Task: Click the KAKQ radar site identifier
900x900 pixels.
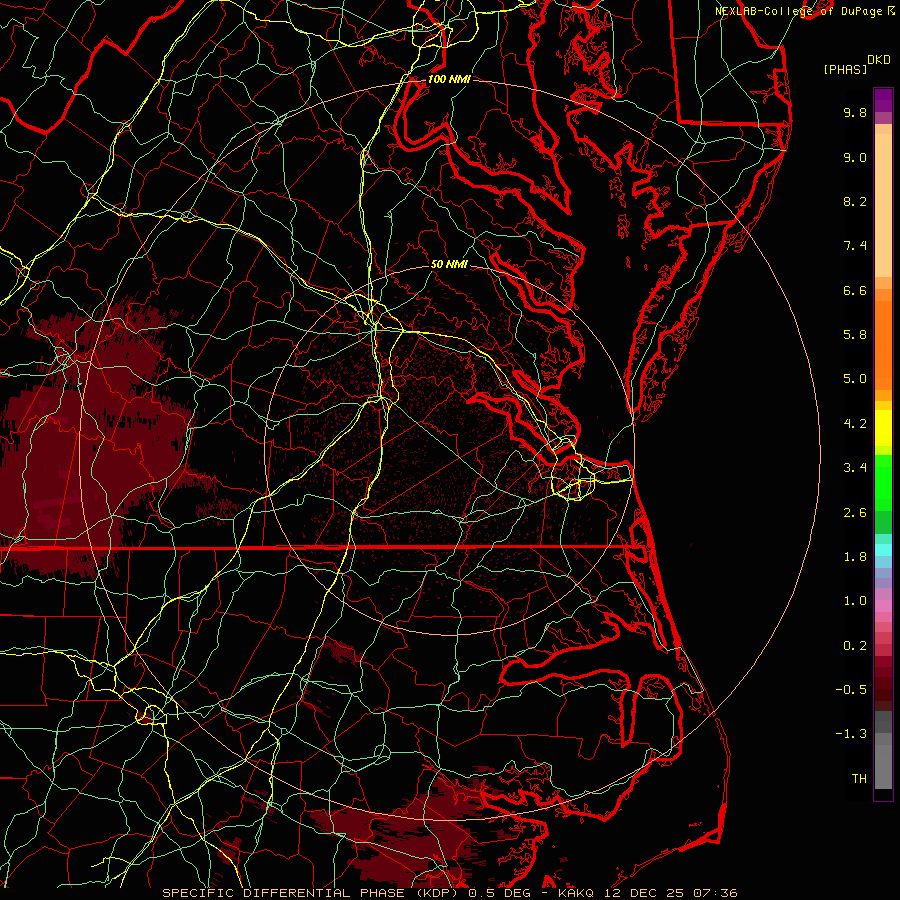Action: point(576,893)
